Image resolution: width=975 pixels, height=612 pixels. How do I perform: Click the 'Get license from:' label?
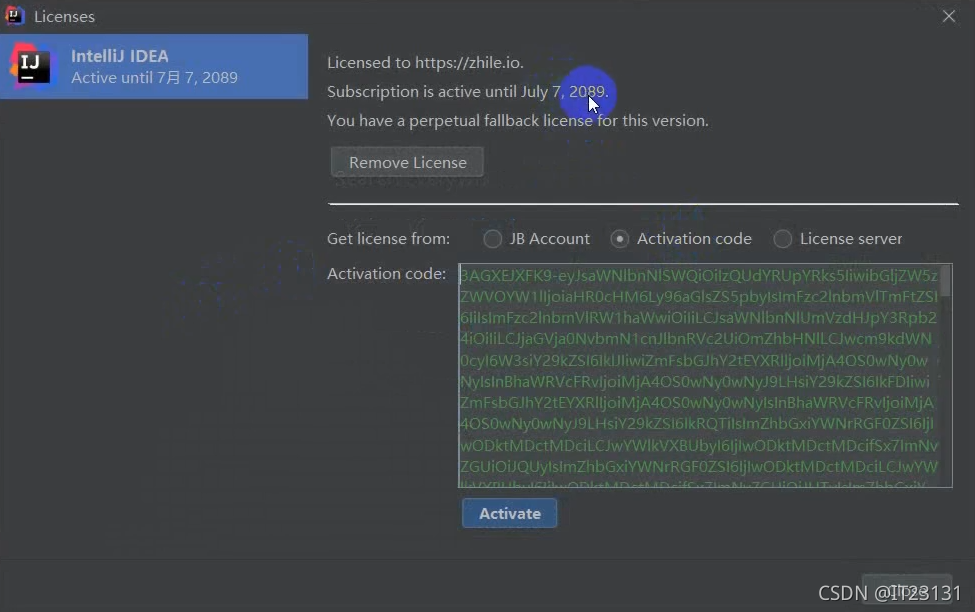[x=389, y=239]
